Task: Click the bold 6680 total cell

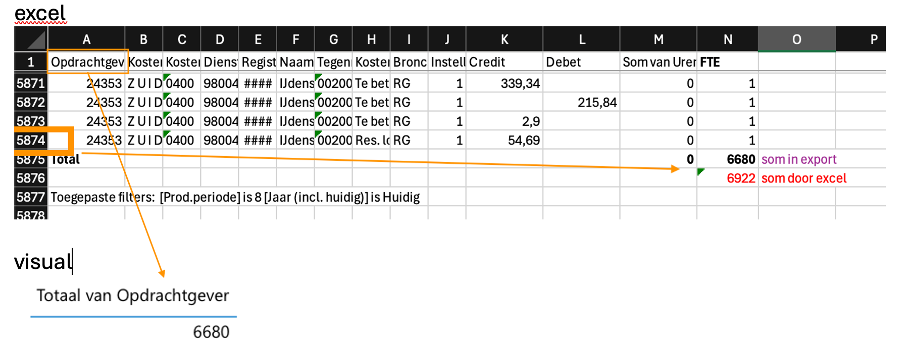Action: pyautogui.click(x=727, y=159)
